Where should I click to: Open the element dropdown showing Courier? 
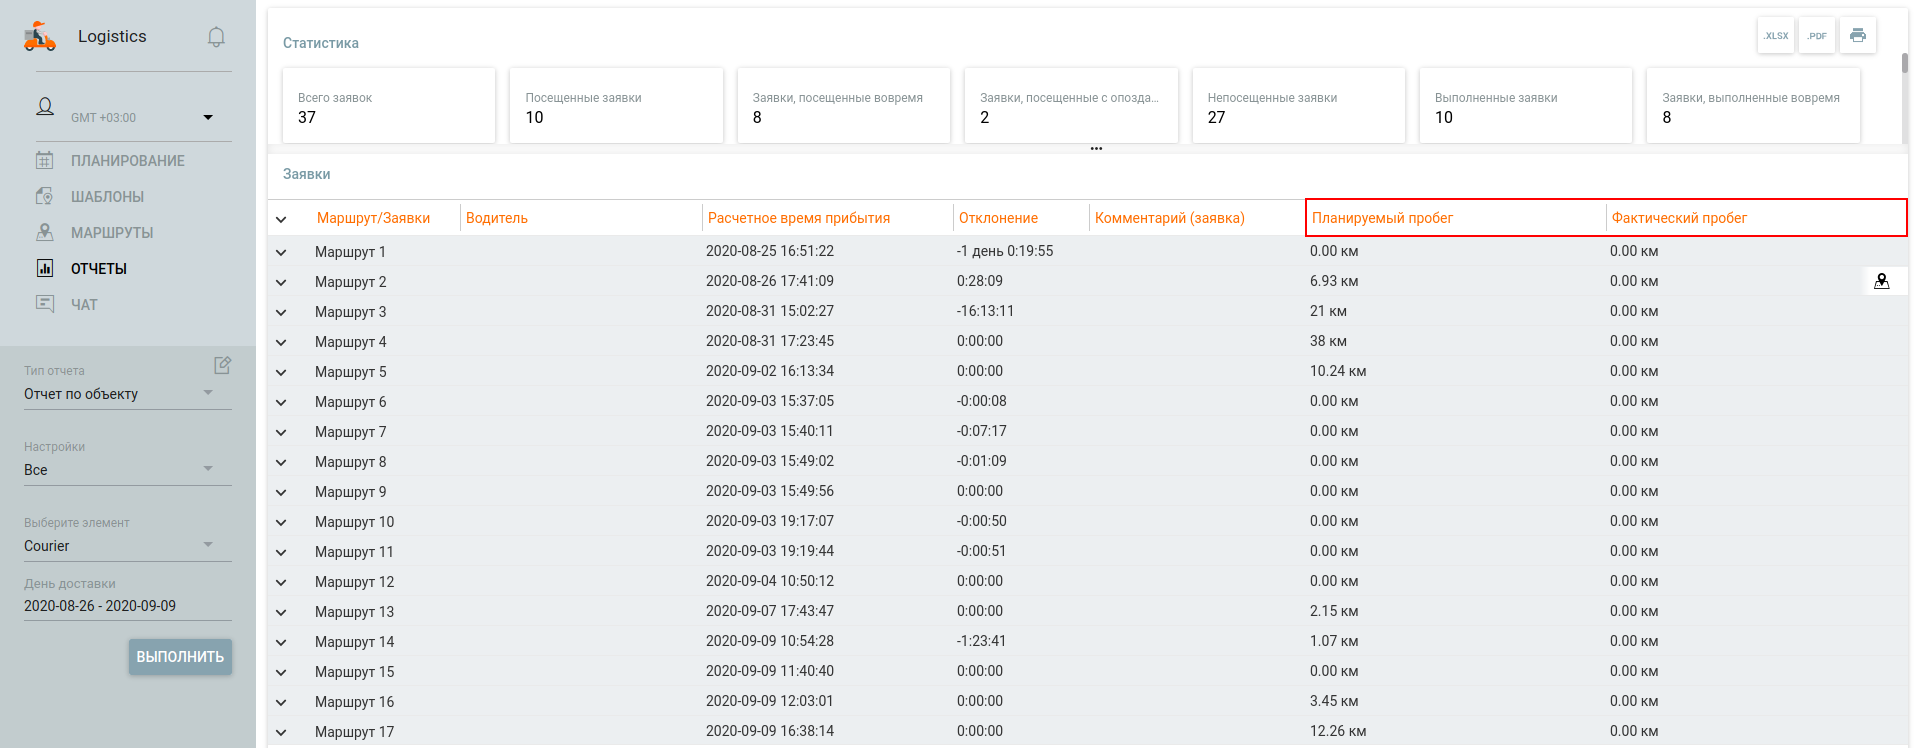pos(118,546)
